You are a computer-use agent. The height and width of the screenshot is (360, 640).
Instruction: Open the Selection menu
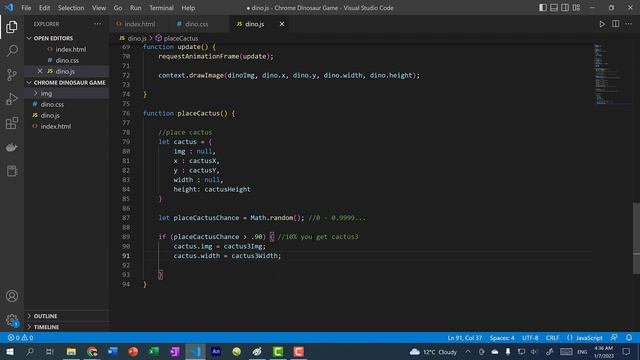pos(71,8)
